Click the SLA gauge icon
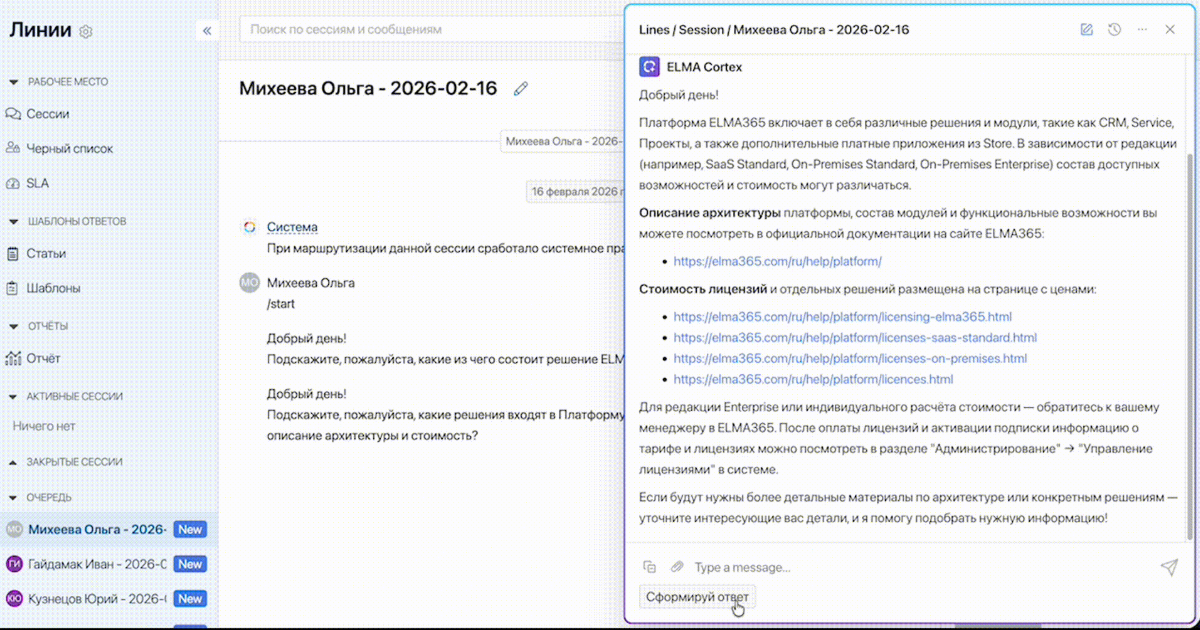The height and width of the screenshot is (630, 1200). pyautogui.click(x=13, y=183)
